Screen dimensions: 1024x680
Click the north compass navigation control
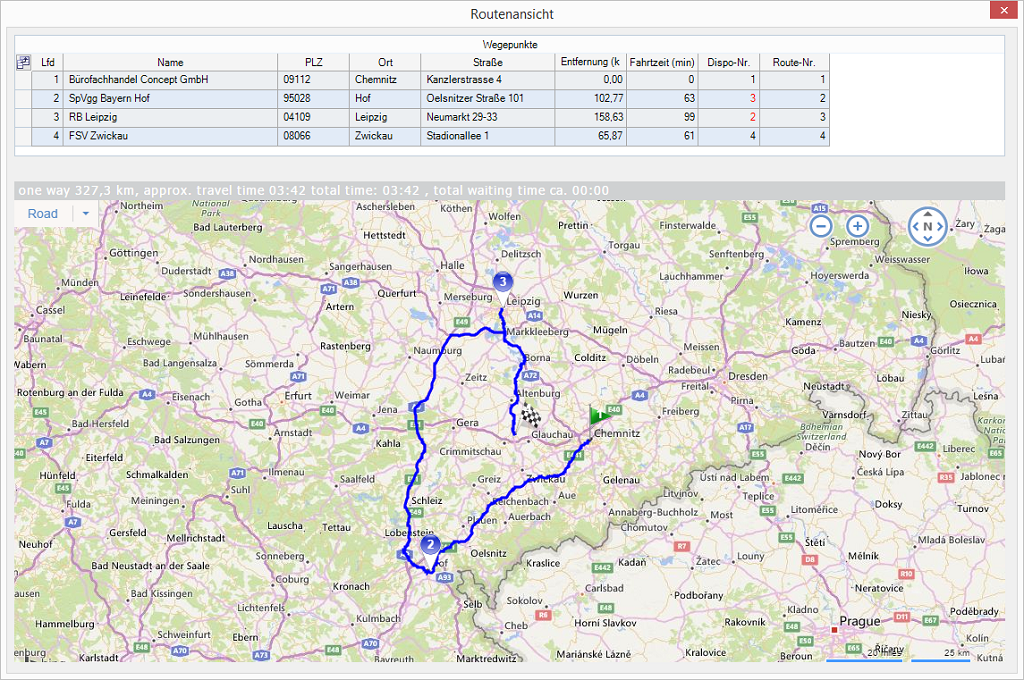click(x=927, y=227)
